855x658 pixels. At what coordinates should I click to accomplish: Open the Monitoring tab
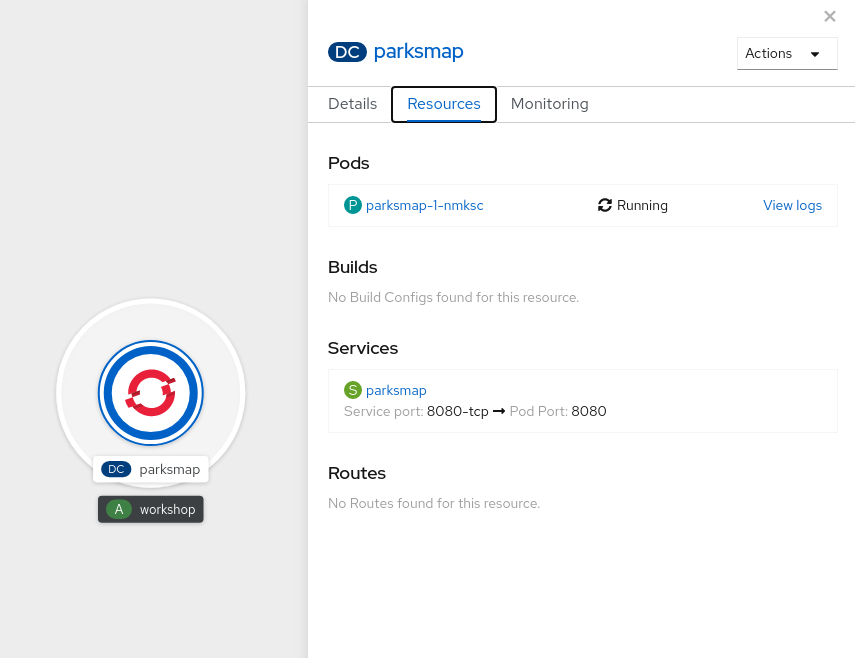coord(549,104)
